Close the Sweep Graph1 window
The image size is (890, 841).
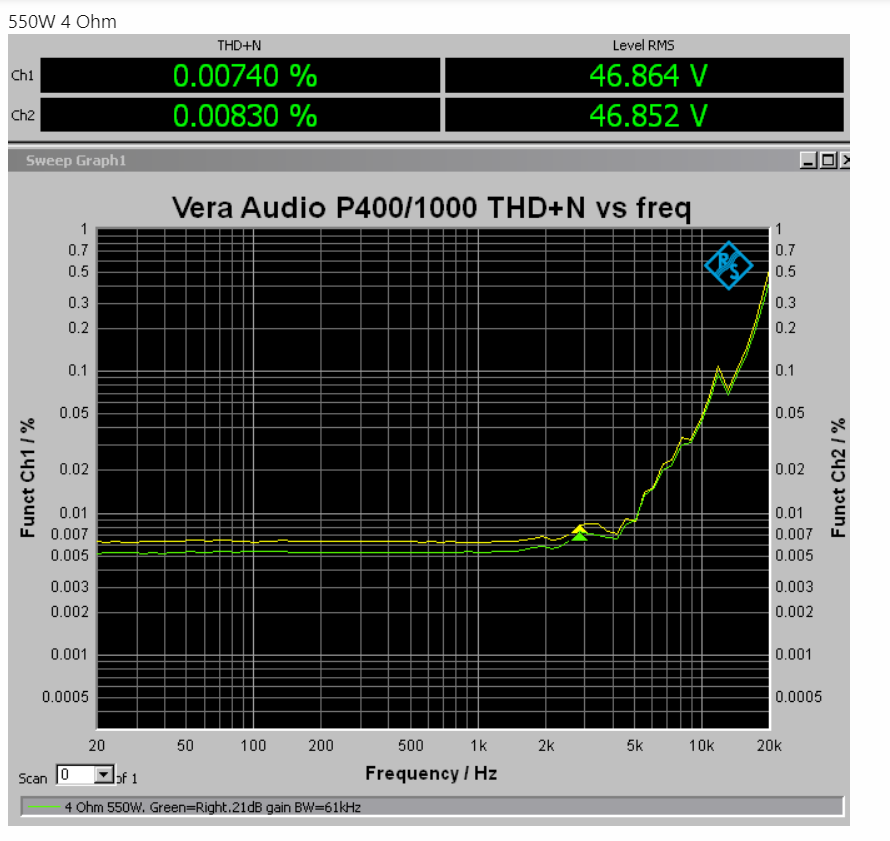(845, 161)
